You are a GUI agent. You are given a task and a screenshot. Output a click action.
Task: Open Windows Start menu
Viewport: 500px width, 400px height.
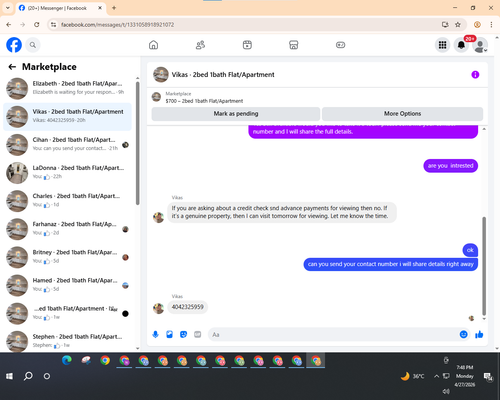(x=9, y=376)
